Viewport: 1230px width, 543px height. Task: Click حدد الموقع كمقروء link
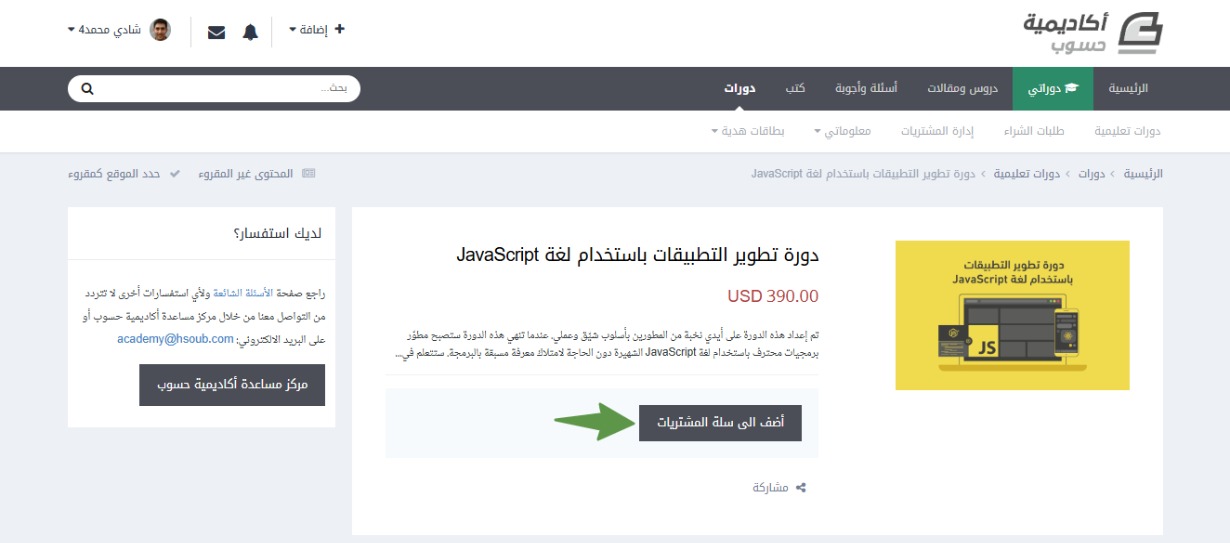[125, 173]
